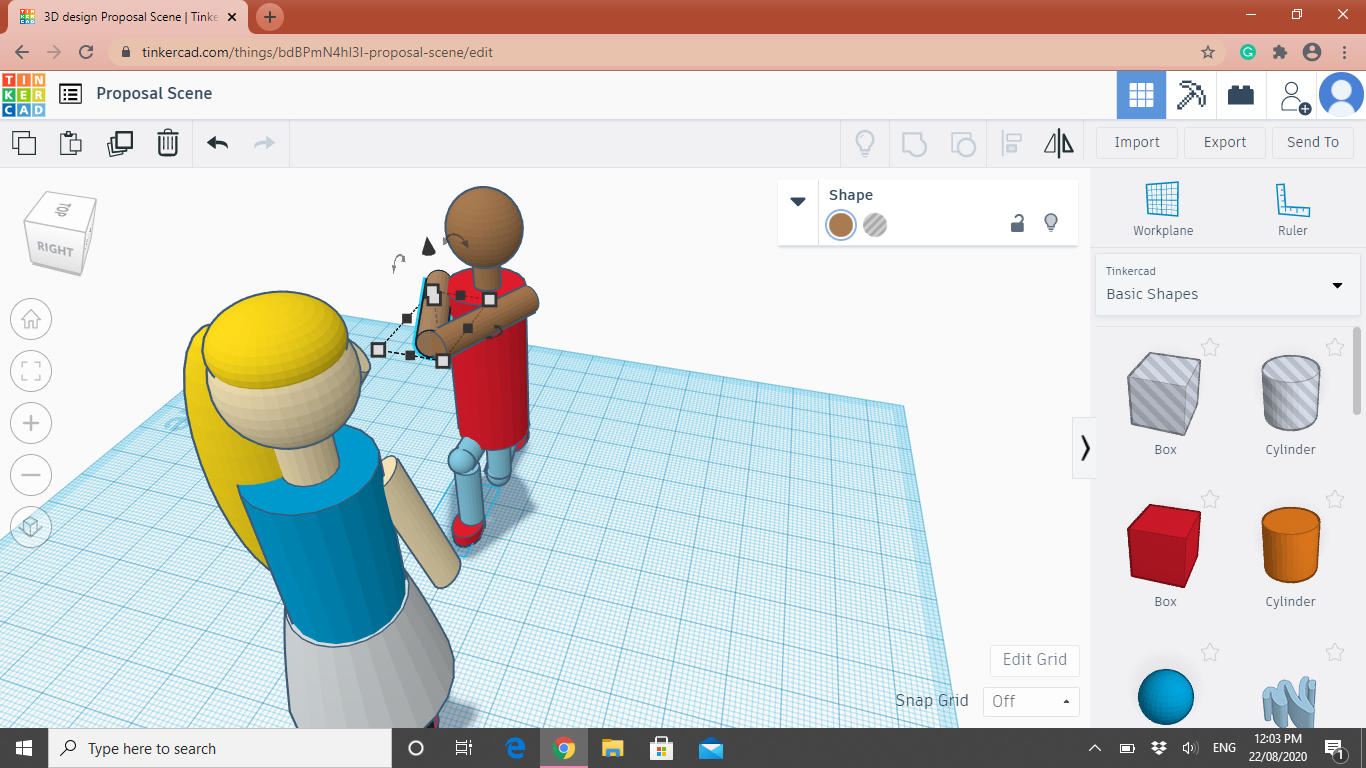Zoom in with plus button
This screenshot has height=768, width=1366.
[x=31, y=423]
